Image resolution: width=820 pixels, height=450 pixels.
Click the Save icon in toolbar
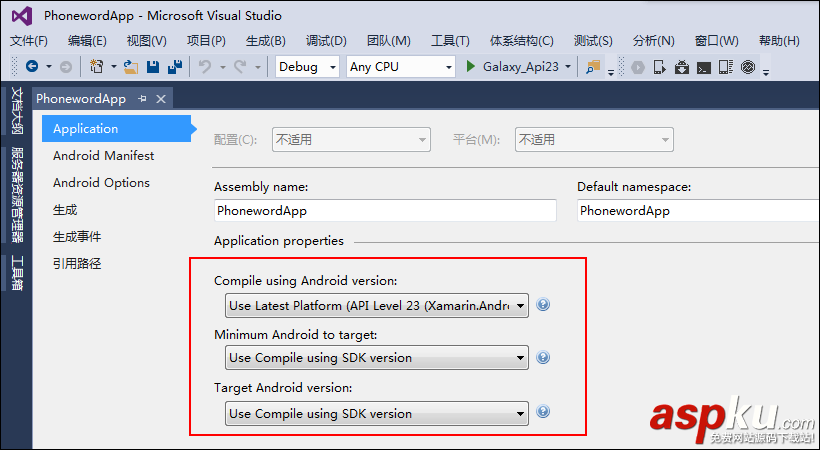(153, 67)
